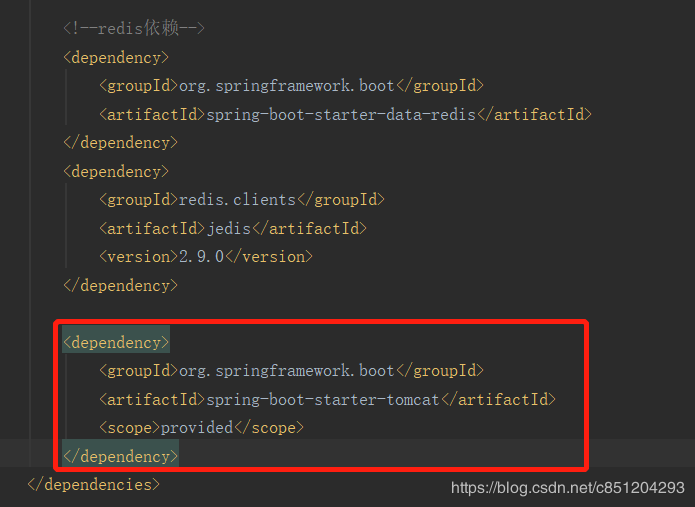The width and height of the screenshot is (695, 507).
Task: Open the blog.csdn.net watermark link
Action: pyautogui.click(x=567, y=488)
